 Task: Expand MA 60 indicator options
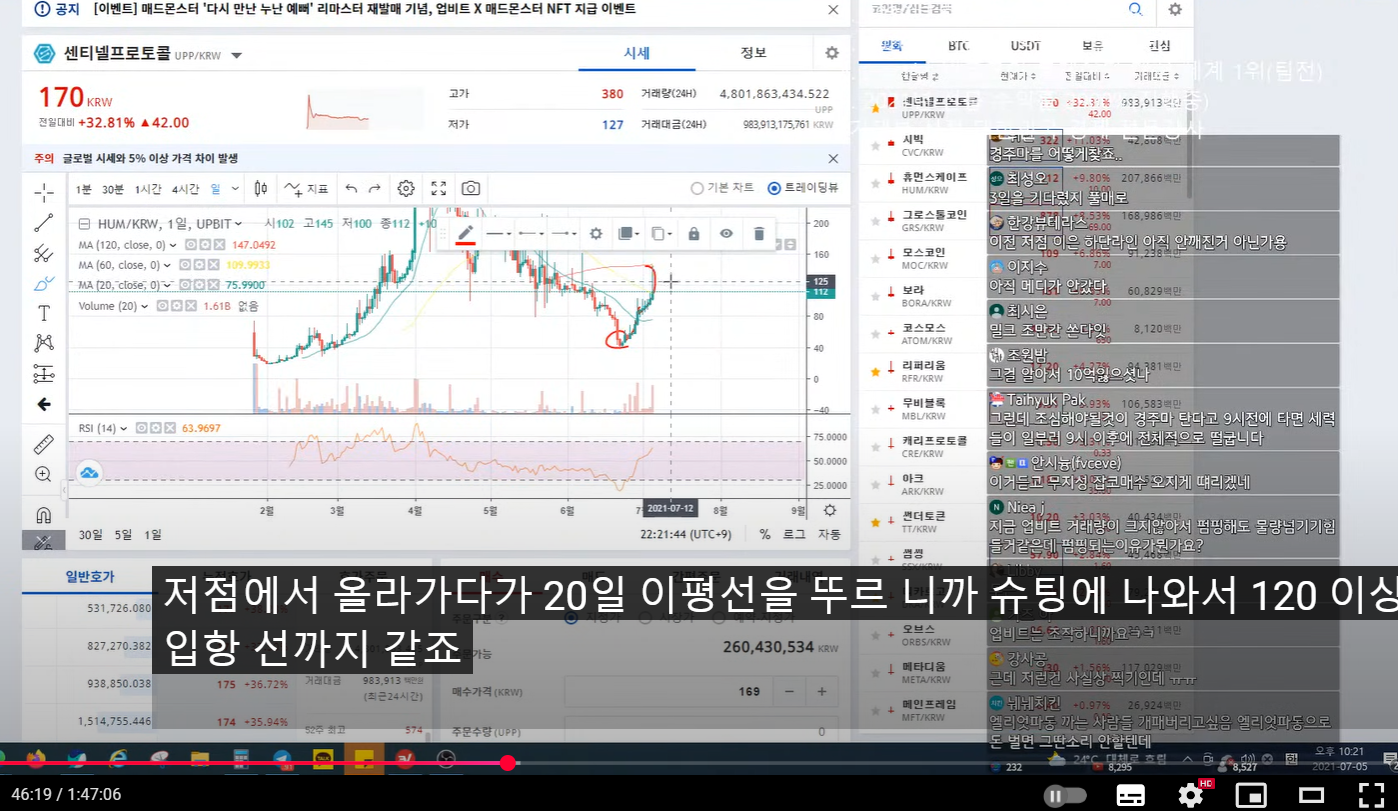(x=167, y=265)
